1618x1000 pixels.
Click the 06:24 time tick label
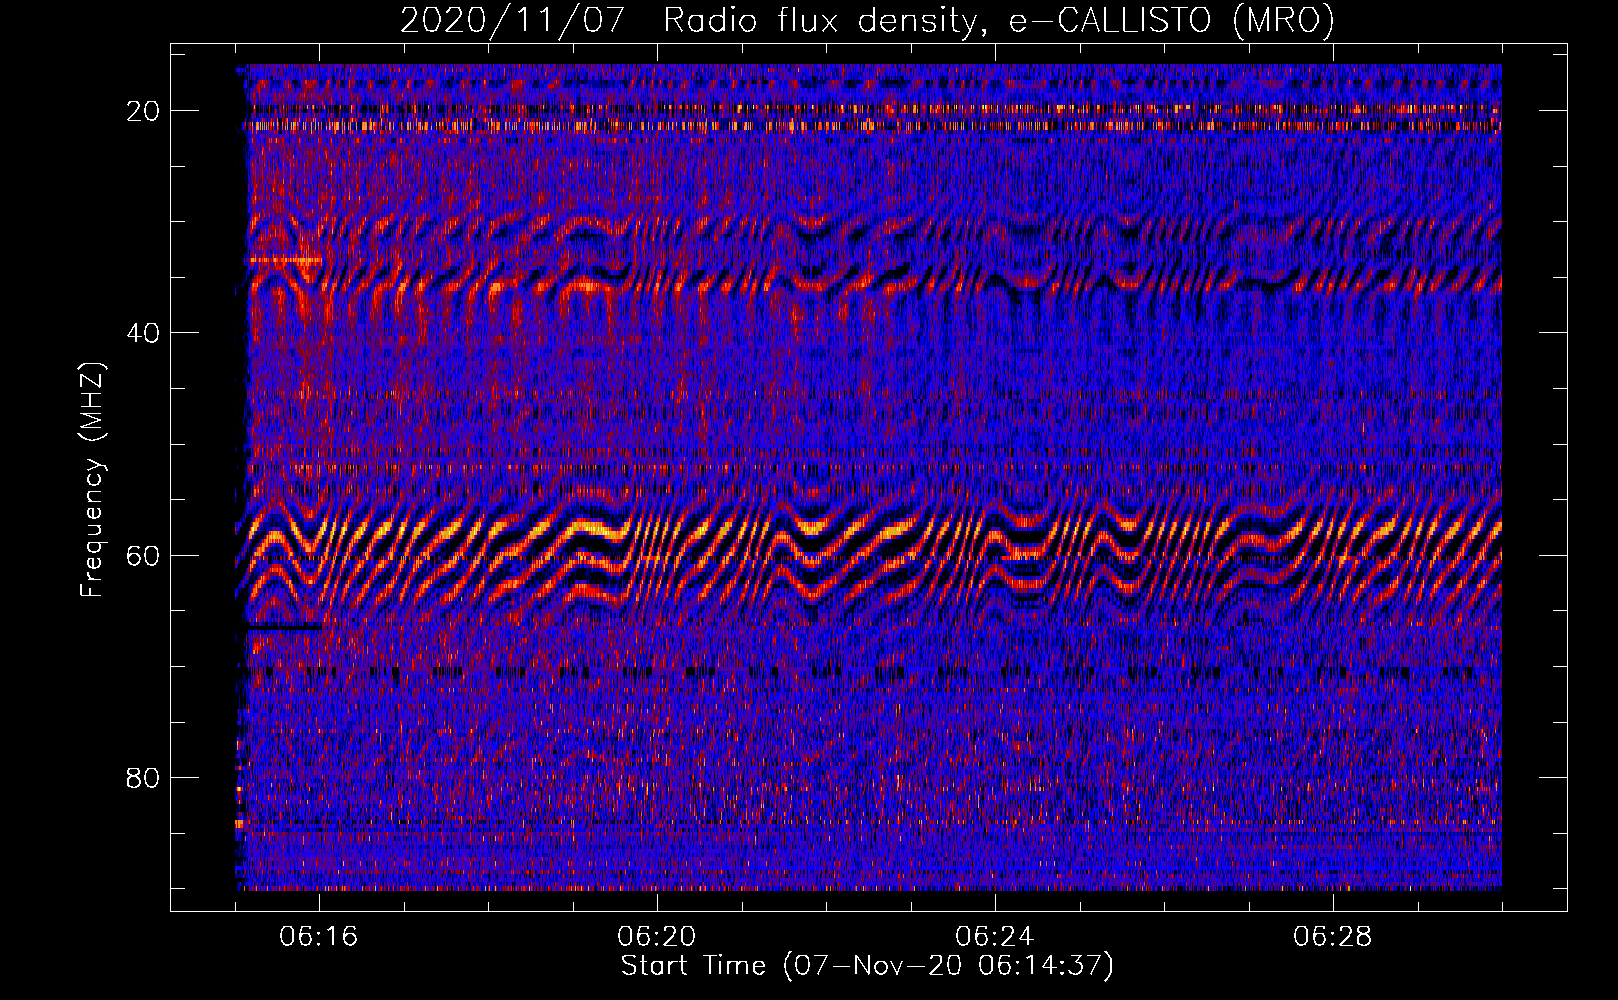995,937
